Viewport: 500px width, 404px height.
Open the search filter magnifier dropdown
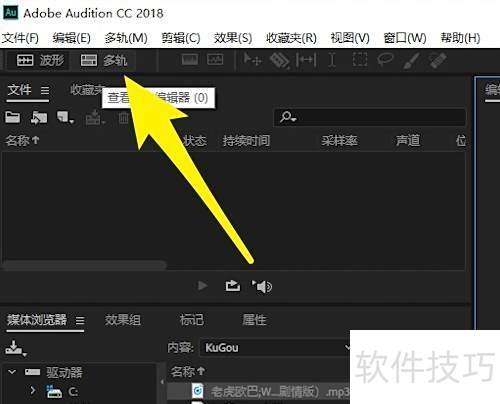point(287,117)
